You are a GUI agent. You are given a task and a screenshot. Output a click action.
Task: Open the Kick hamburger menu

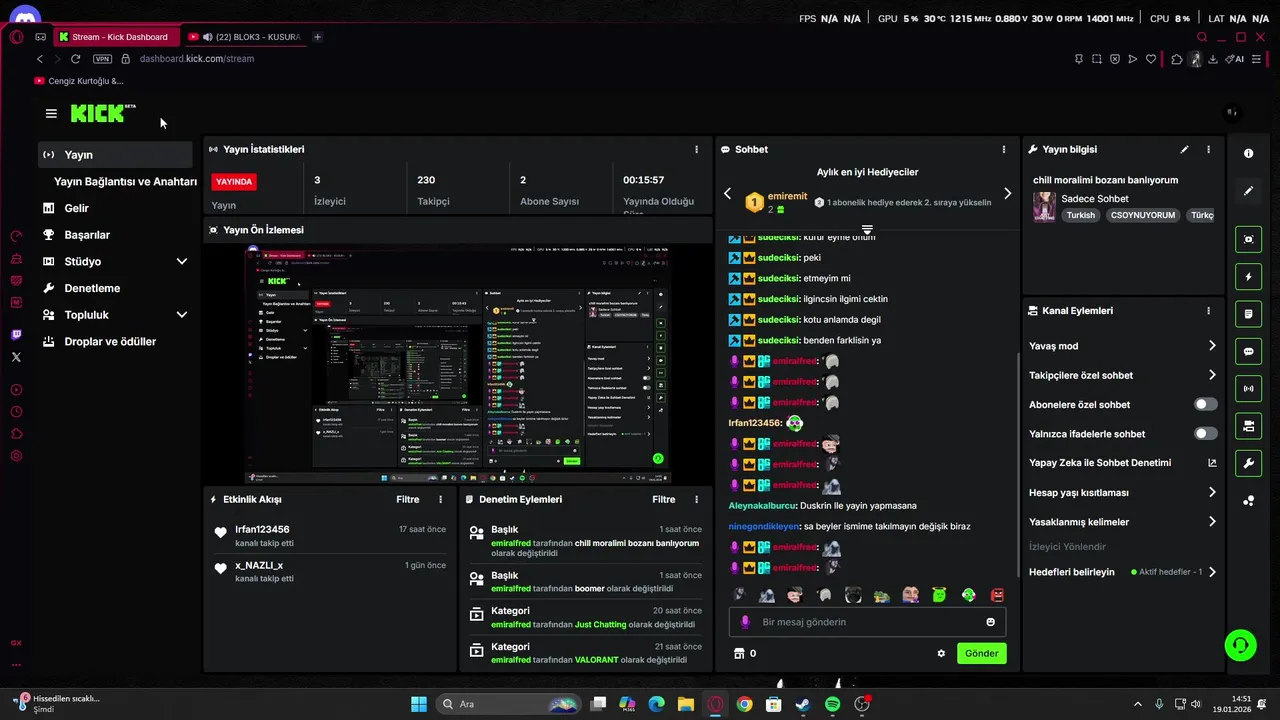(x=51, y=113)
